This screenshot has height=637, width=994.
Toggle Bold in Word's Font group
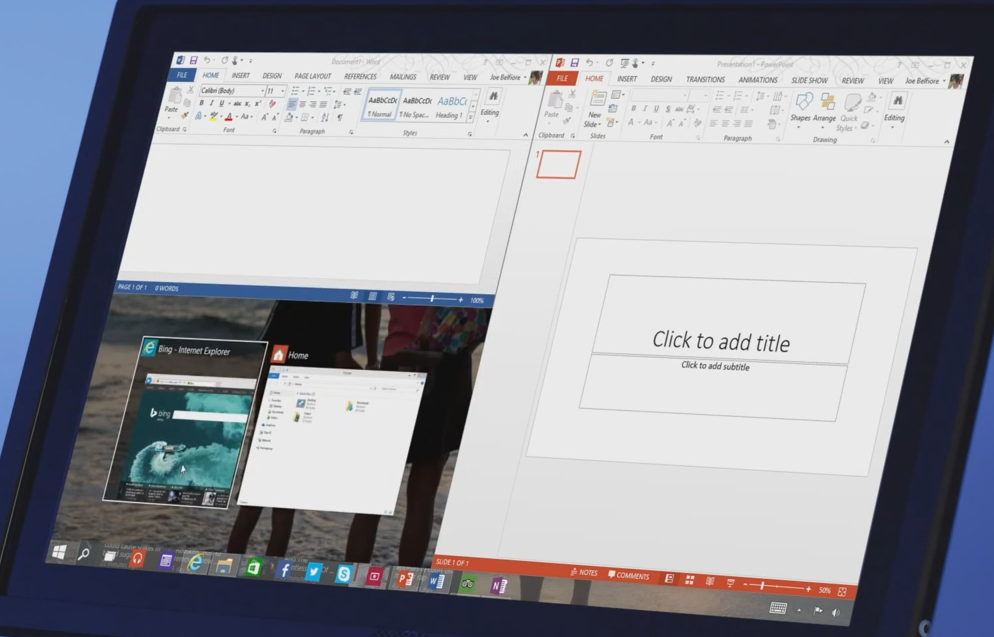click(x=202, y=103)
